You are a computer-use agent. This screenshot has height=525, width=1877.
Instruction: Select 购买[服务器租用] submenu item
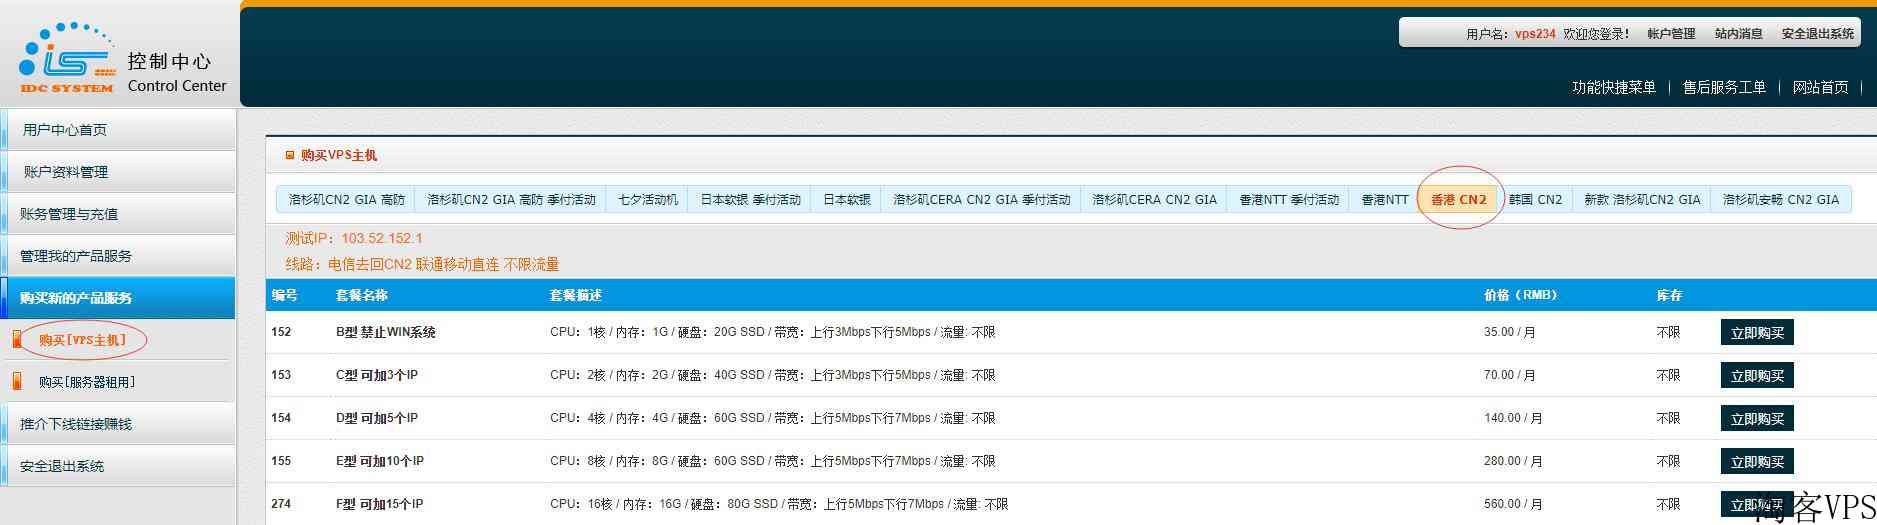tap(87, 382)
